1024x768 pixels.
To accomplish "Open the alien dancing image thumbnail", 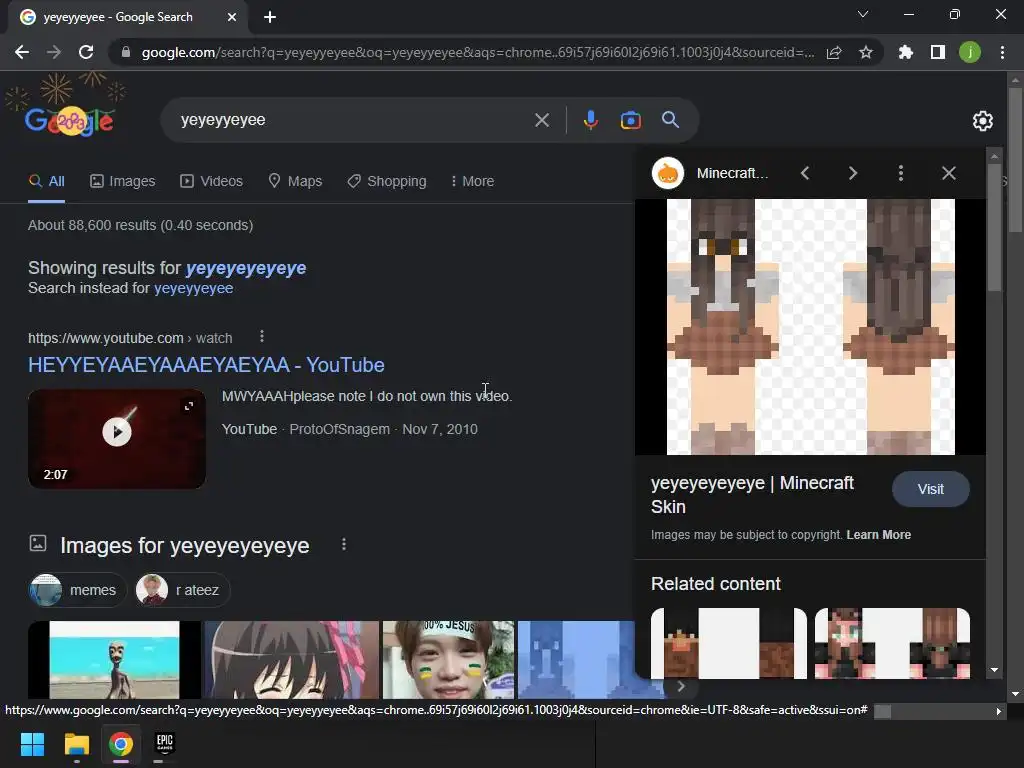I will 114,660.
